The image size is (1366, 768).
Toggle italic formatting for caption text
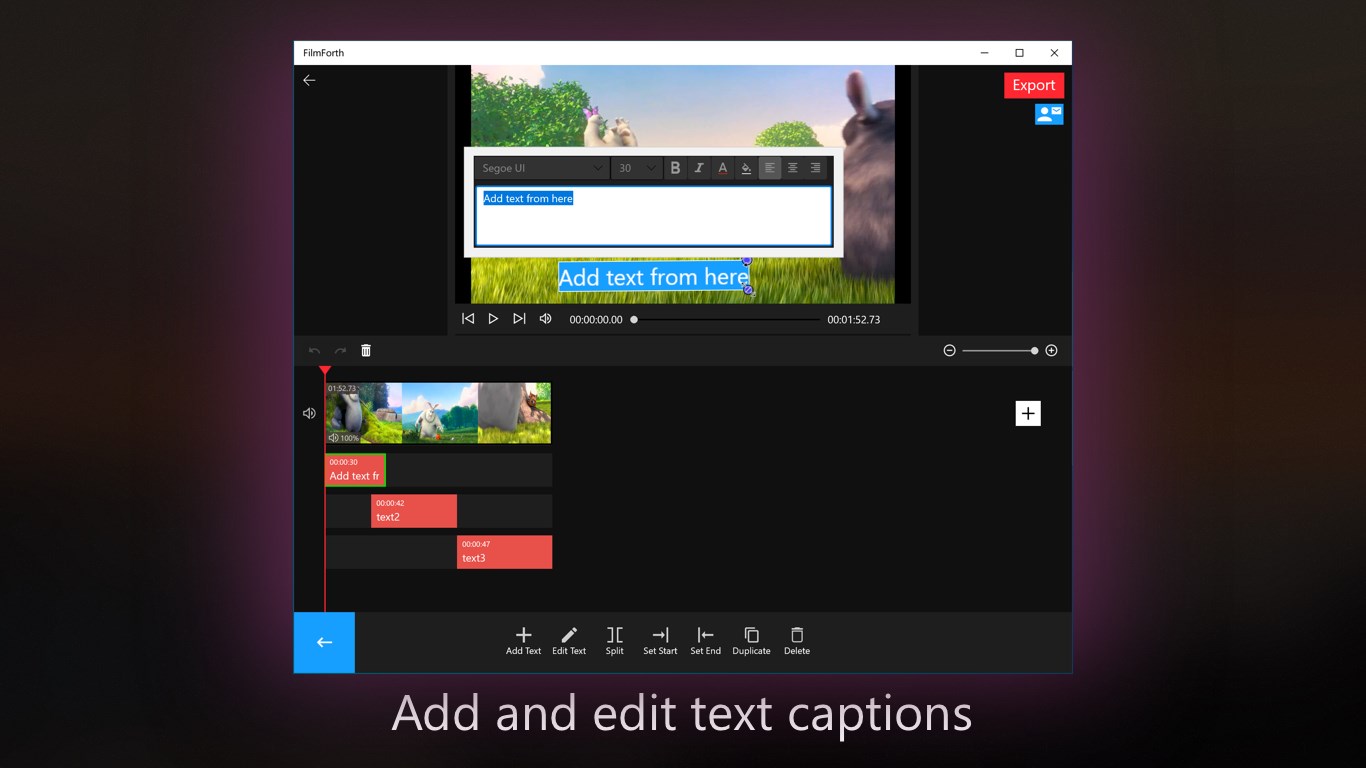pos(699,168)
